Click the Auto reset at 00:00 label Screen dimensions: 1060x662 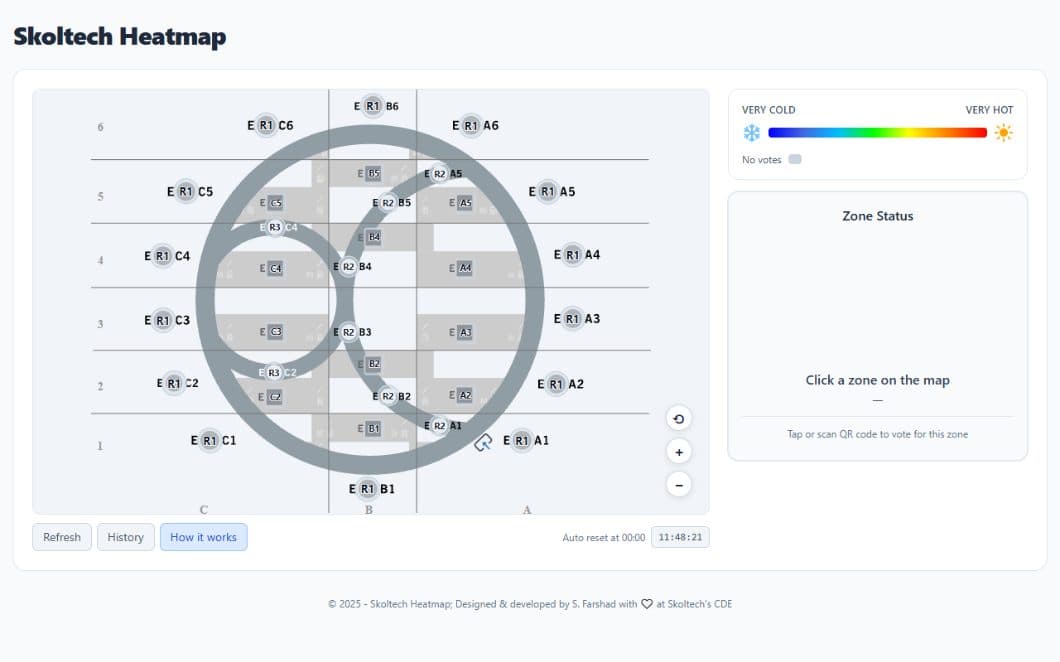tap(604, 538)
